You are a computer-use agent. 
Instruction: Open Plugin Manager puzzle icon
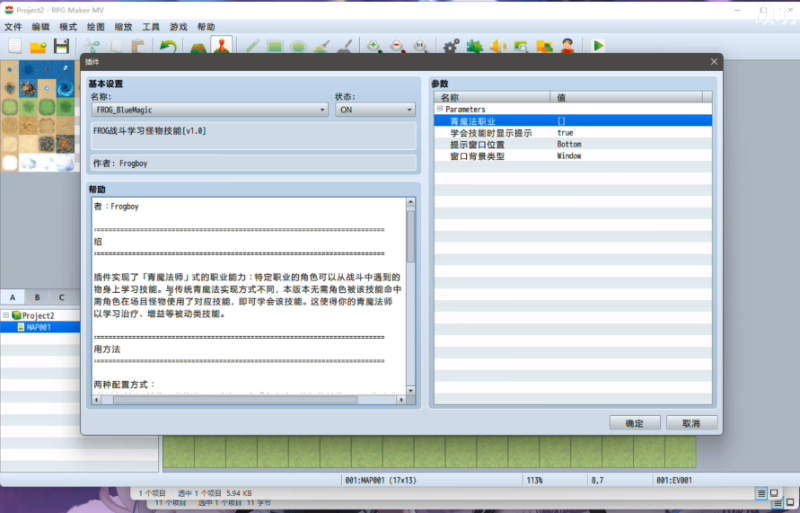pos(474,46)
